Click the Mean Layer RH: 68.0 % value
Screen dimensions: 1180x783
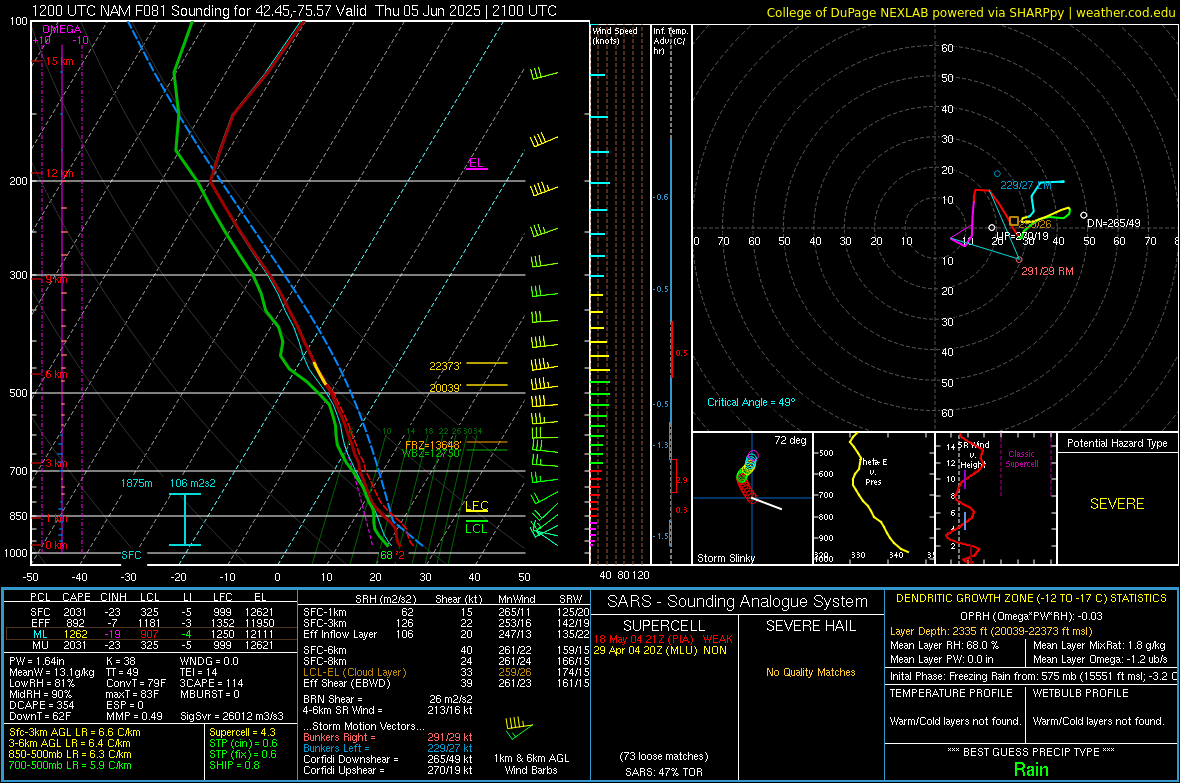[x=944, y=645]
